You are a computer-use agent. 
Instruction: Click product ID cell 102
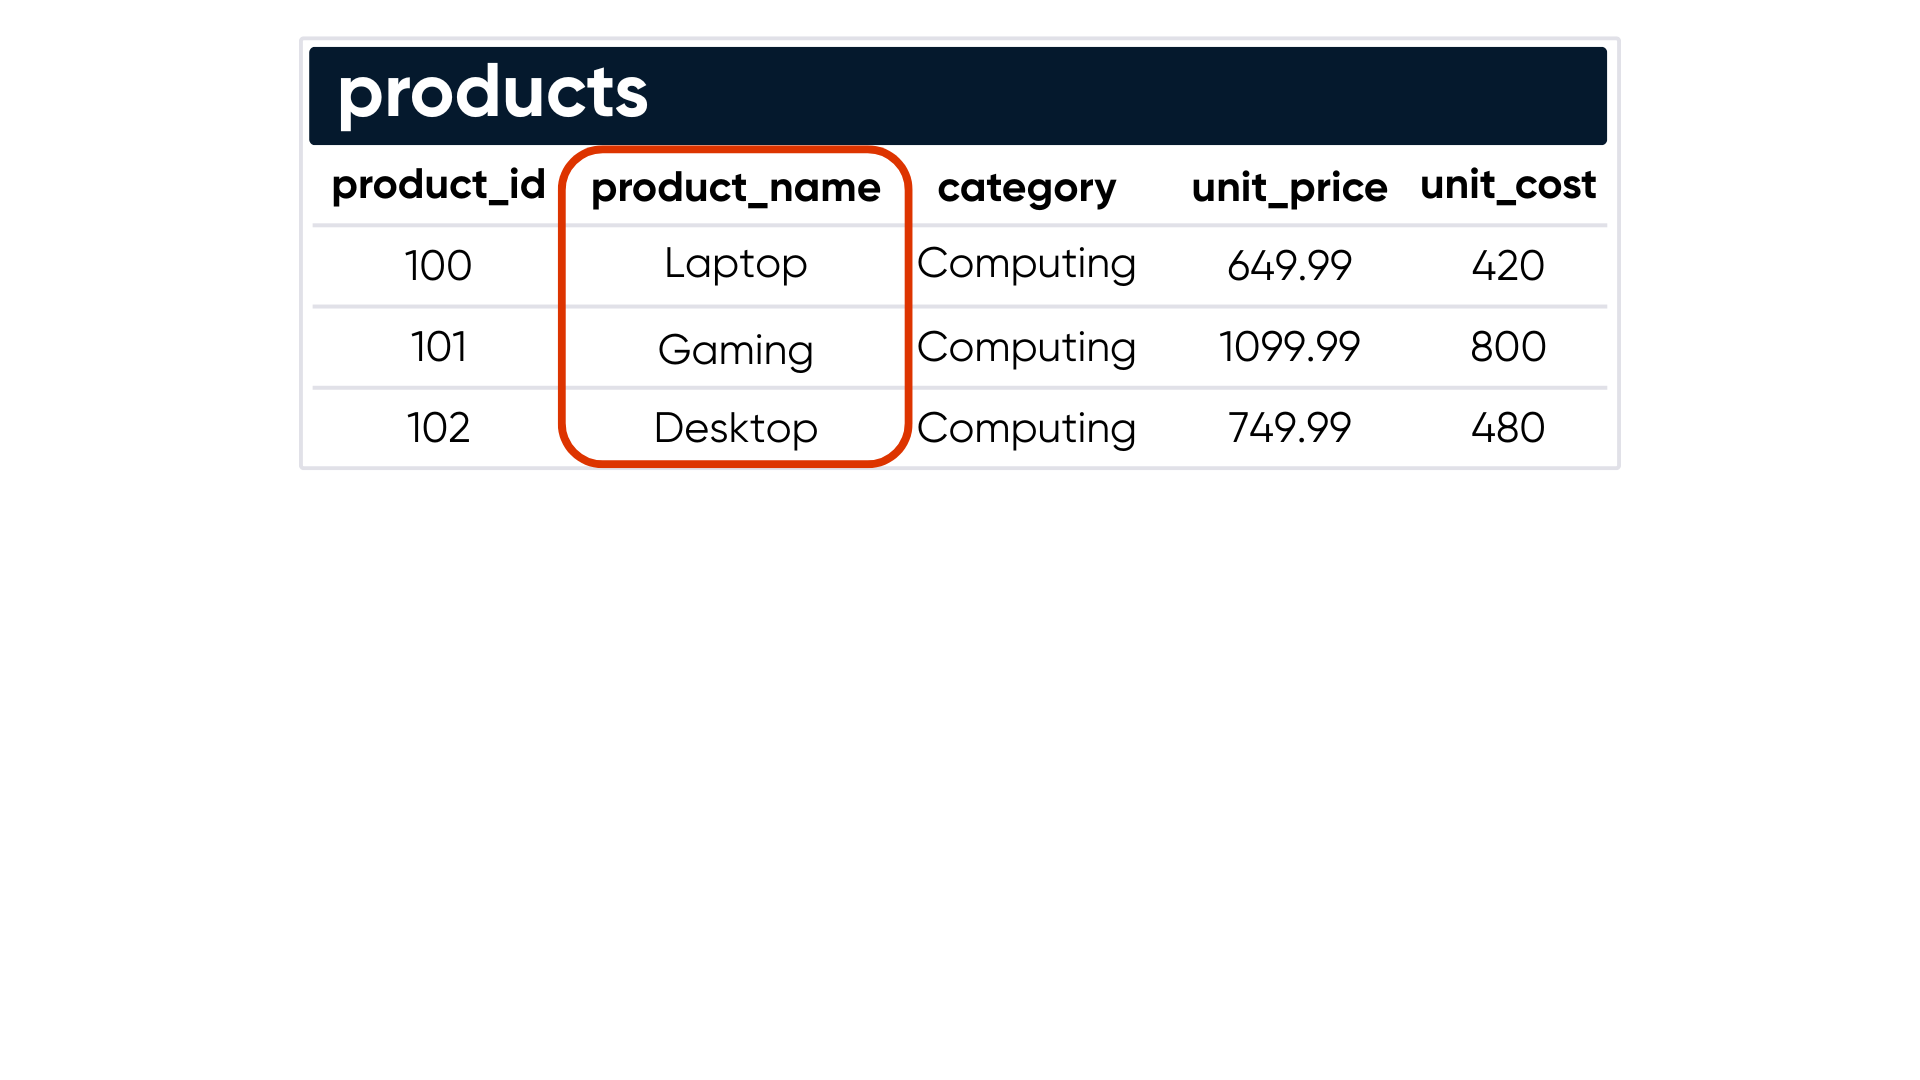[438, 428]
